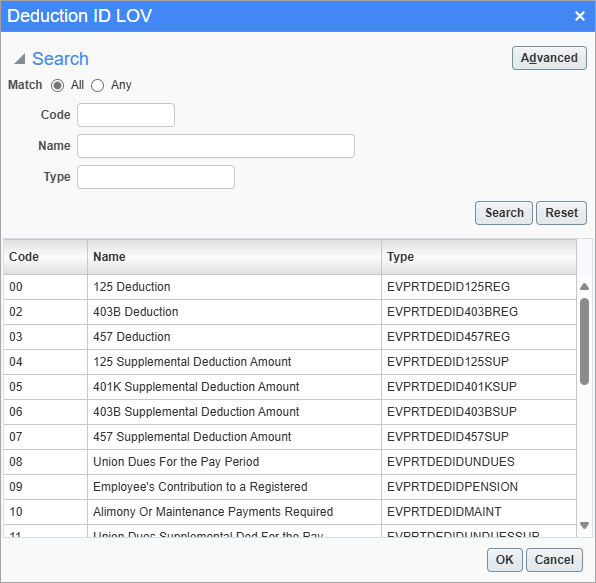Click code cell "04"
This screenshot has height=583, width=596.
[46, 362]
